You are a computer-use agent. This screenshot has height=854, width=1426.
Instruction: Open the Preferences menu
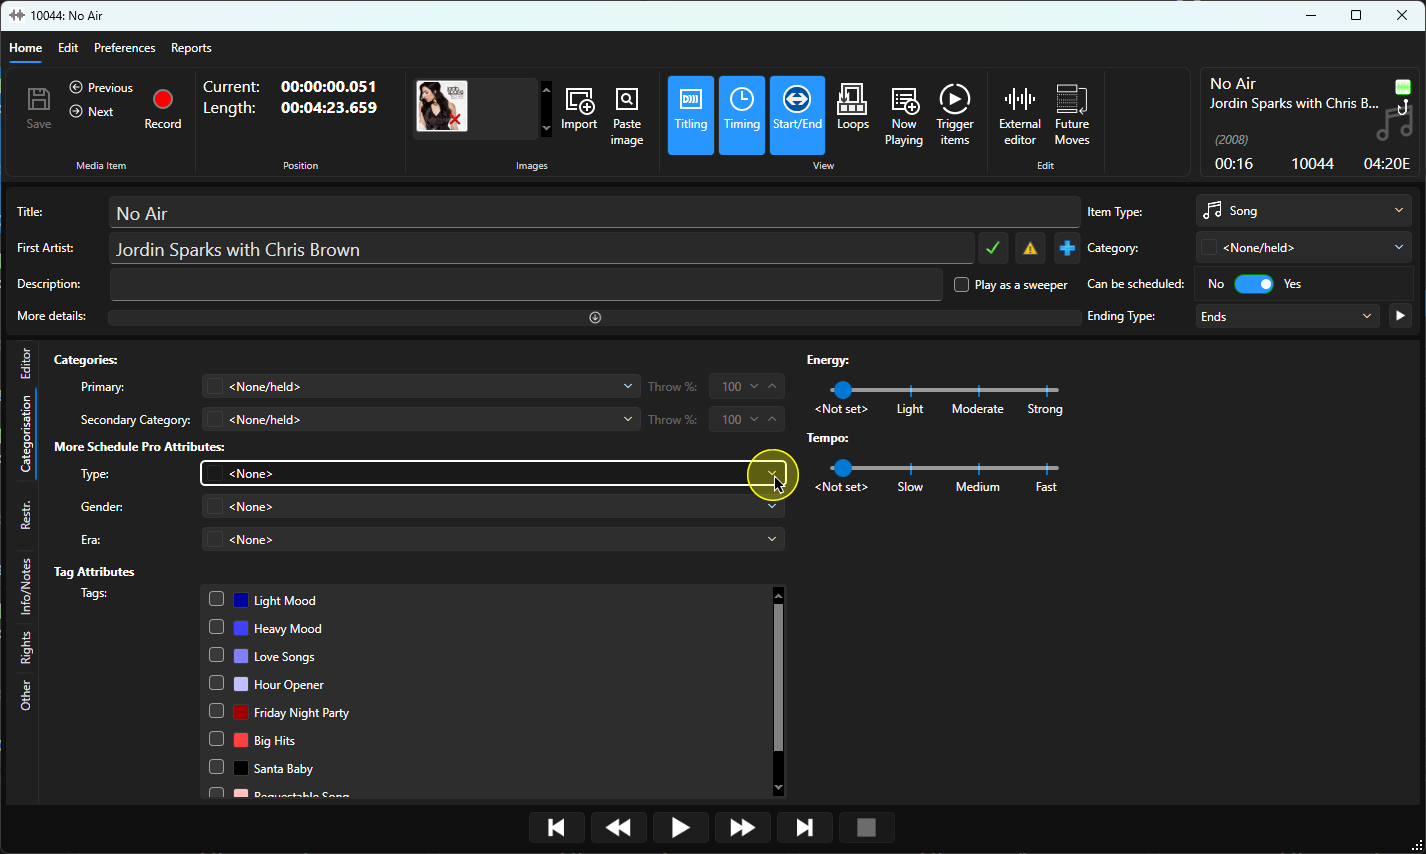[x=124, y=48]
